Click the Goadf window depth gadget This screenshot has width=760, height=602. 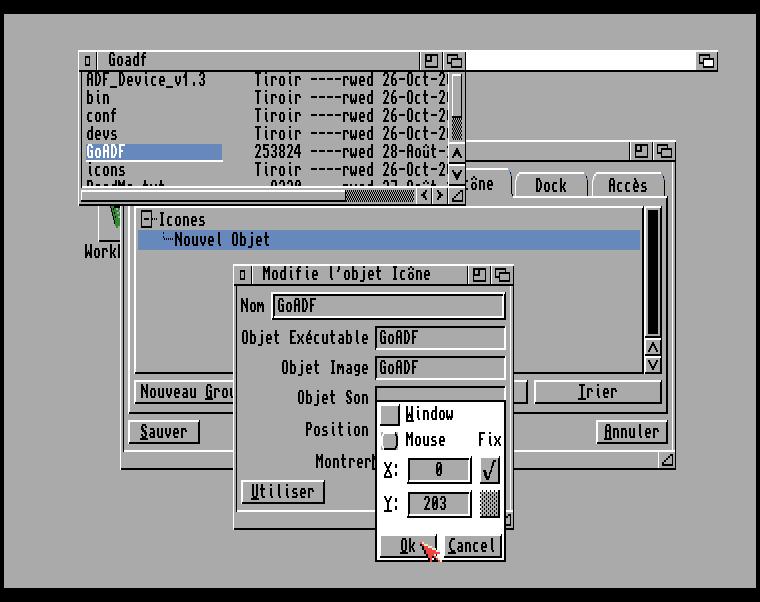(x=454, y=61)
